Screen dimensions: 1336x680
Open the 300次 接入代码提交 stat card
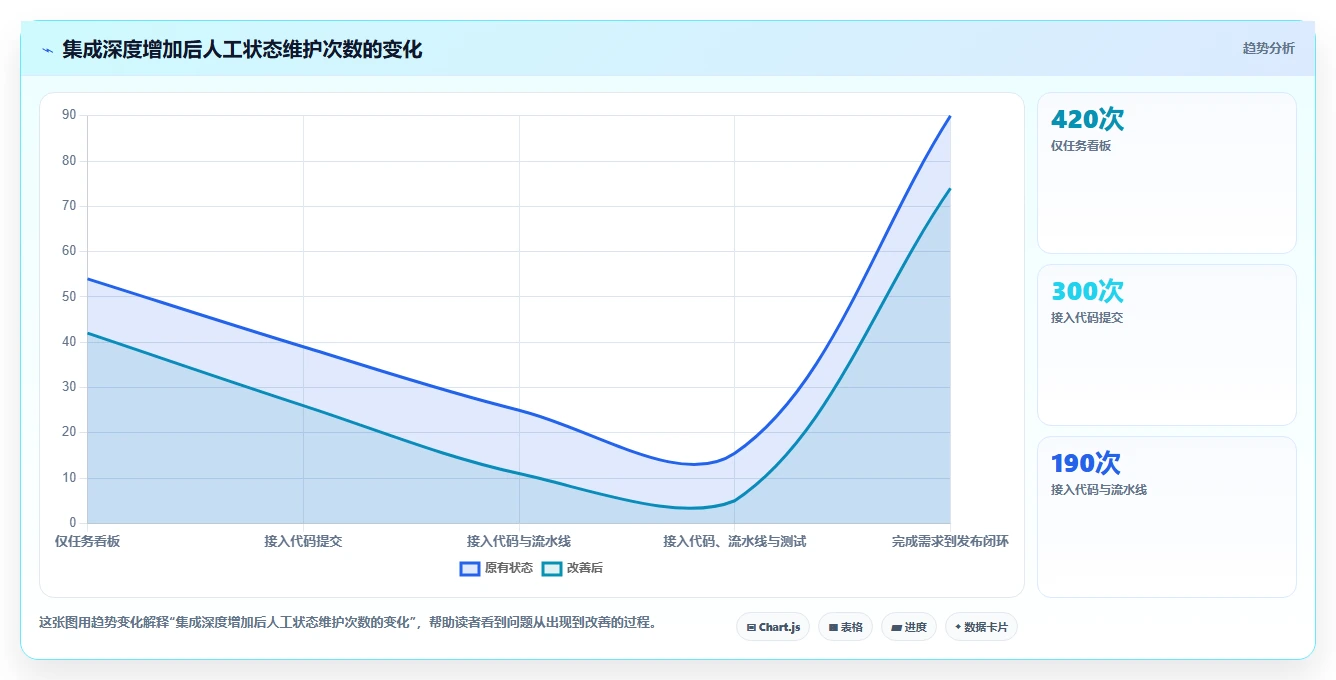[x=1167, y=345]
